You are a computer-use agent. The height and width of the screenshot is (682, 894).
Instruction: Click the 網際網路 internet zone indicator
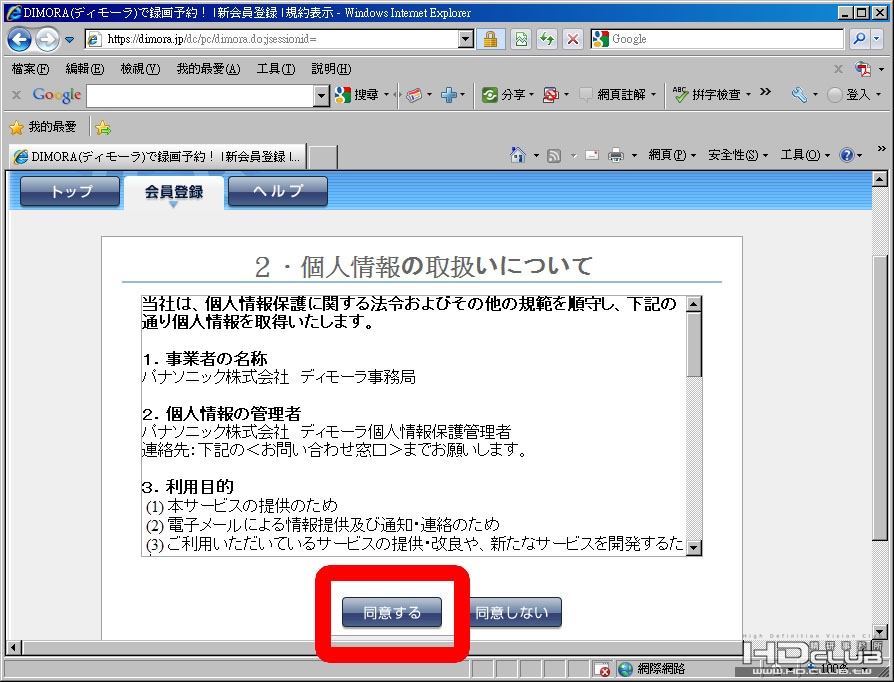tap(652, 669)
